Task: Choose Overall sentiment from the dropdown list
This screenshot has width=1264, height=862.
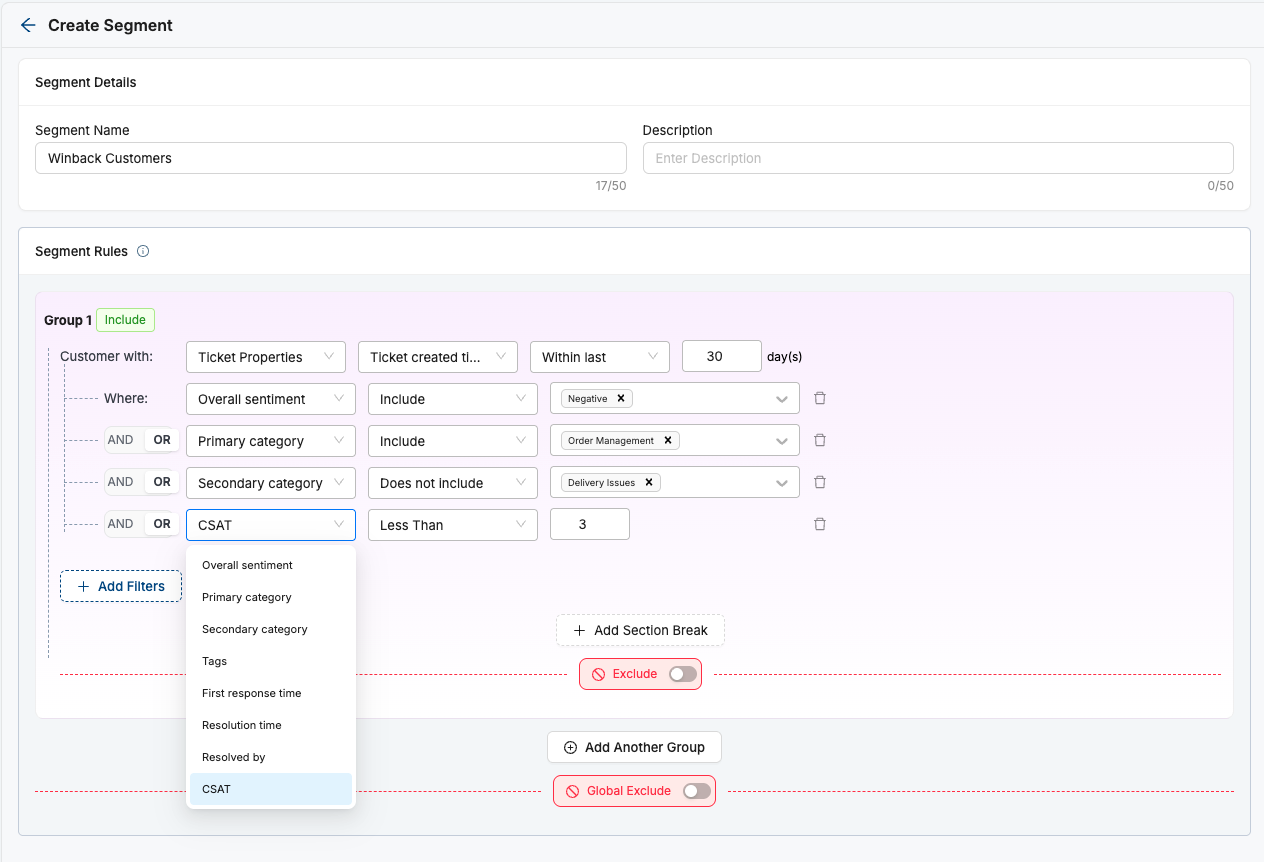Action: pos(271,565)
